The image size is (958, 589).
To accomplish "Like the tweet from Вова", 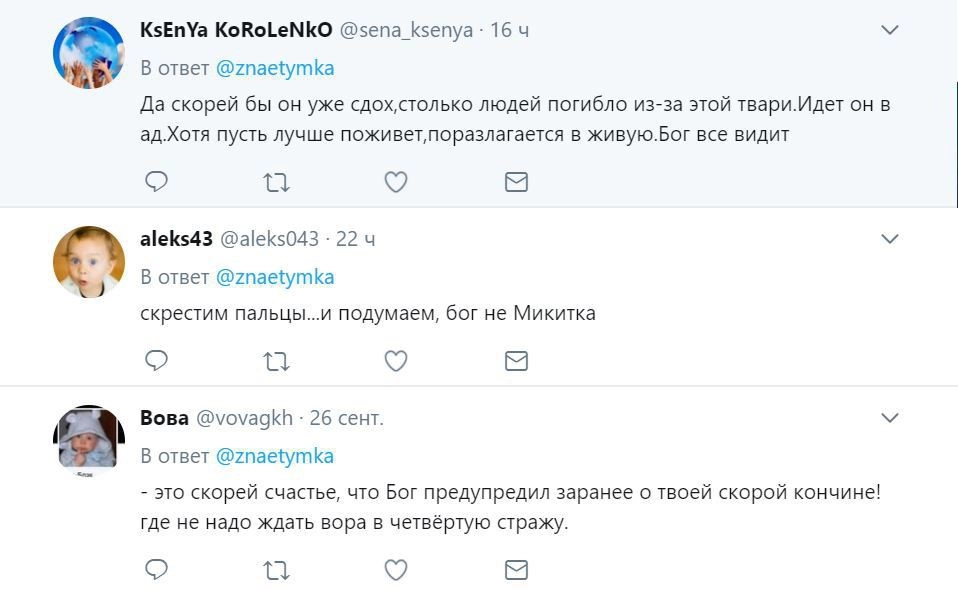I will click(396, 570).
